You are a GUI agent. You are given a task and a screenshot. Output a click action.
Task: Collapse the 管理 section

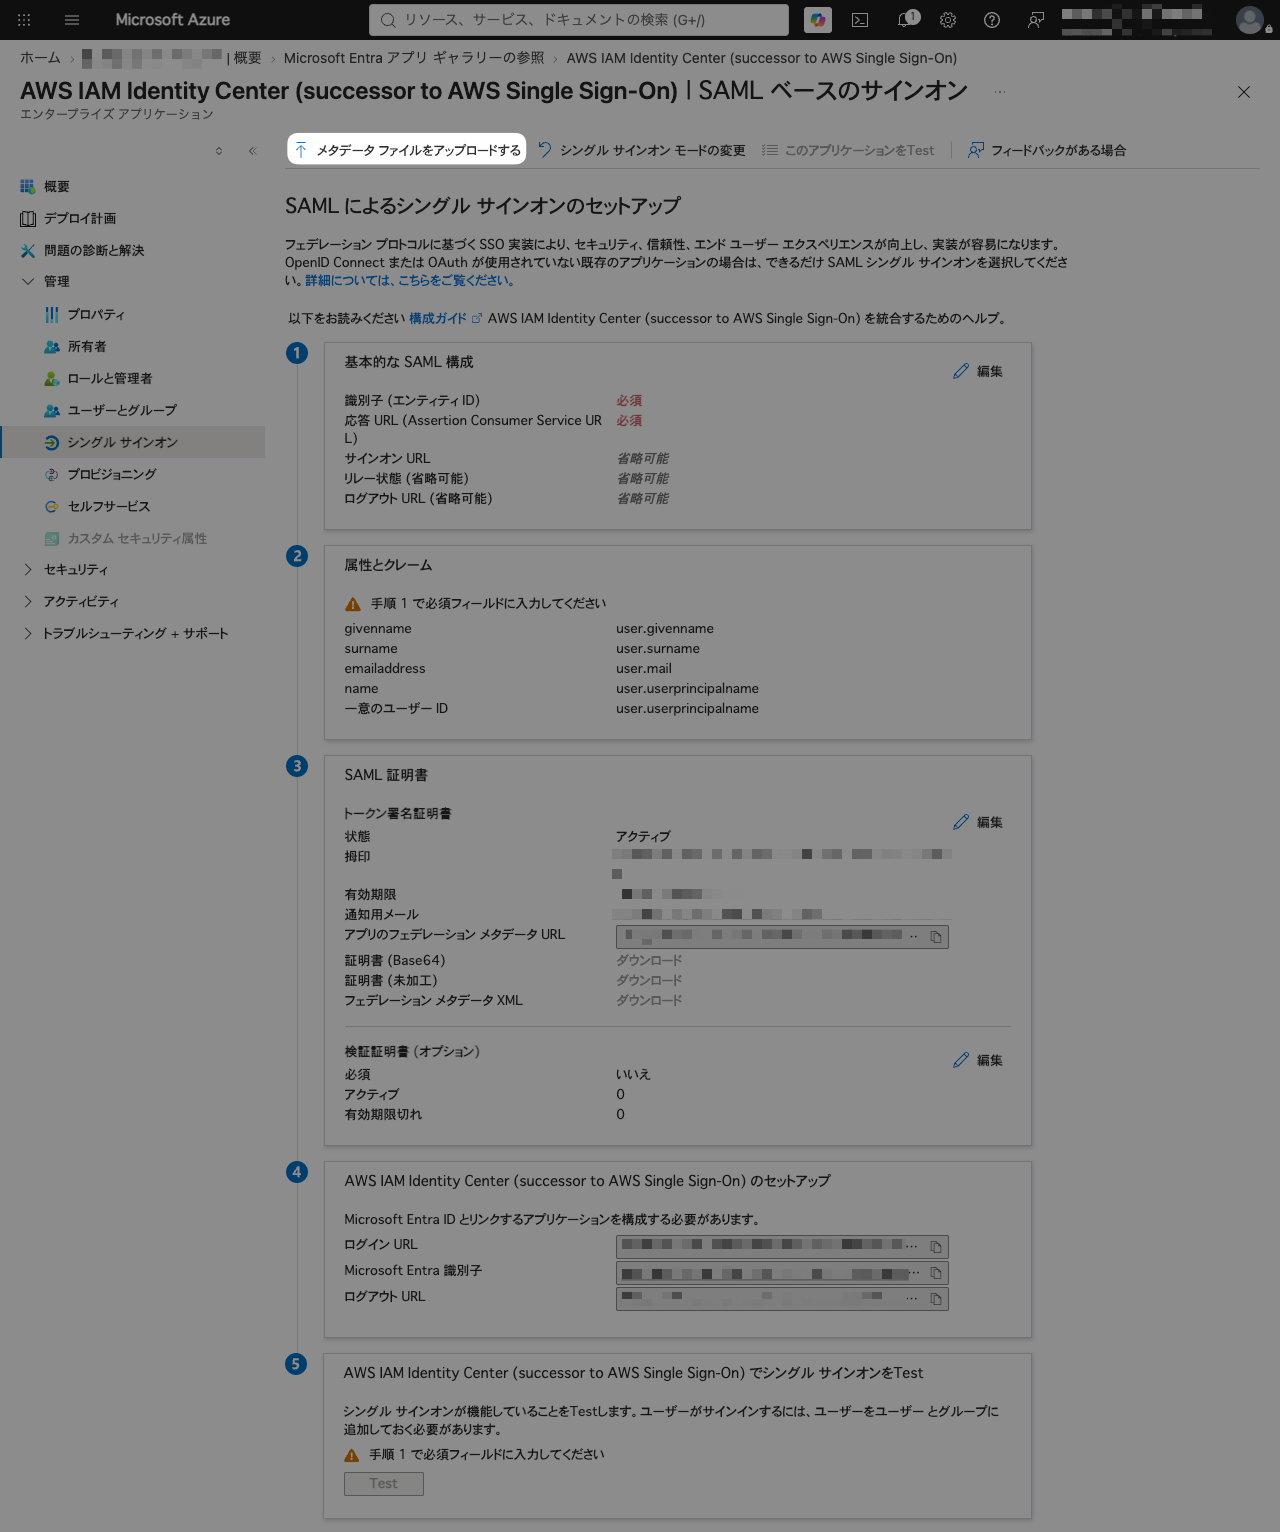pos(28,282)
